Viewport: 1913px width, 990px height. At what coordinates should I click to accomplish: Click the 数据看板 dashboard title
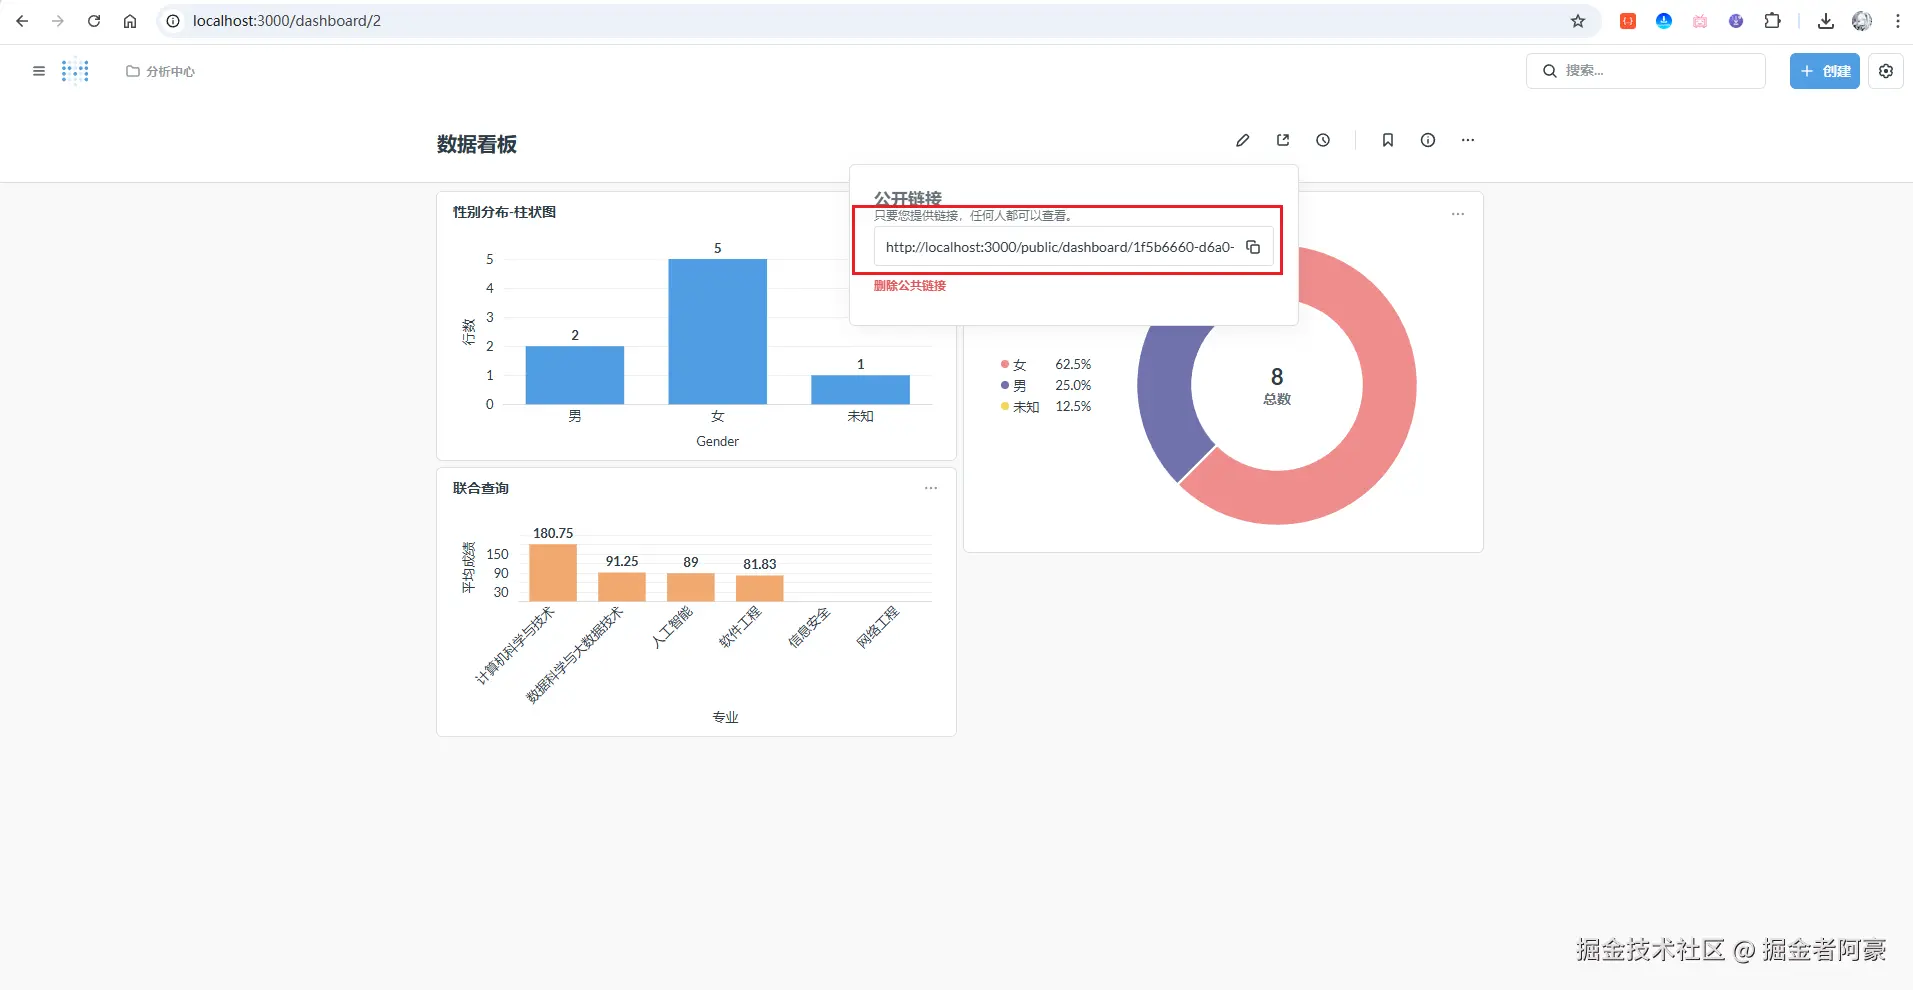pos(477,144)
